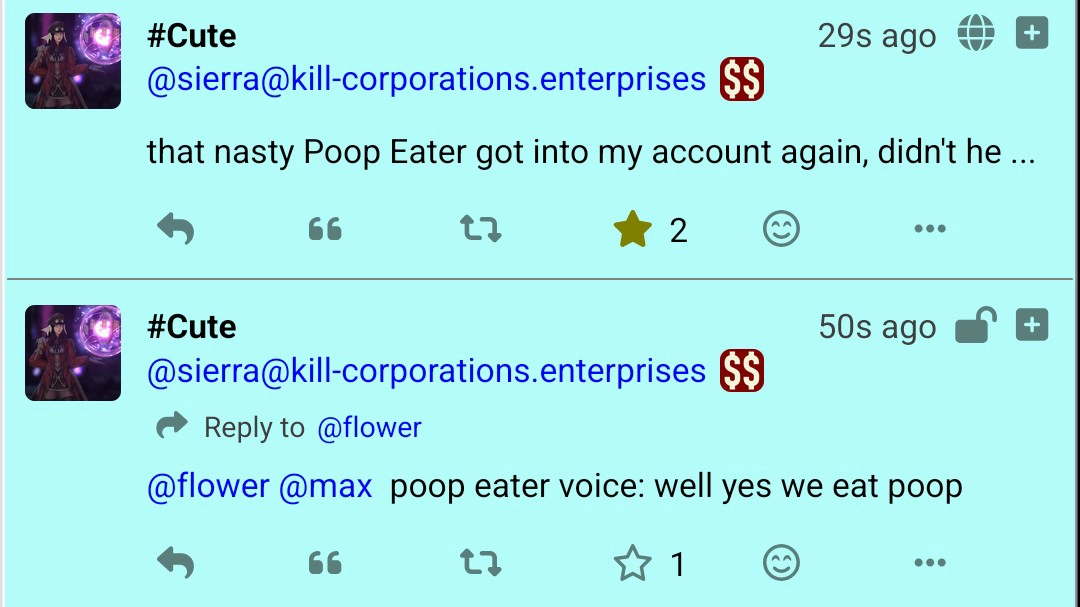Quote the 'poop eater voice' post
This screenshot has width=1080, height=607.
click(x=325, y=564)
